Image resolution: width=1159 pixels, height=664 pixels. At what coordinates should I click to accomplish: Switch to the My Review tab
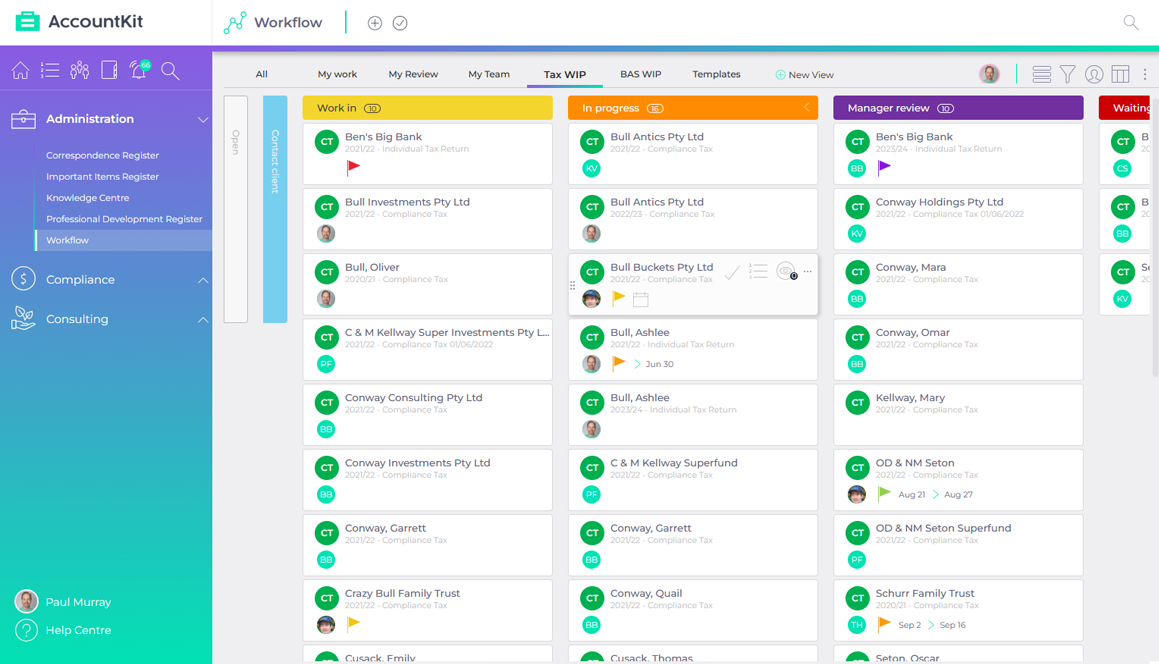click(413, 74)
